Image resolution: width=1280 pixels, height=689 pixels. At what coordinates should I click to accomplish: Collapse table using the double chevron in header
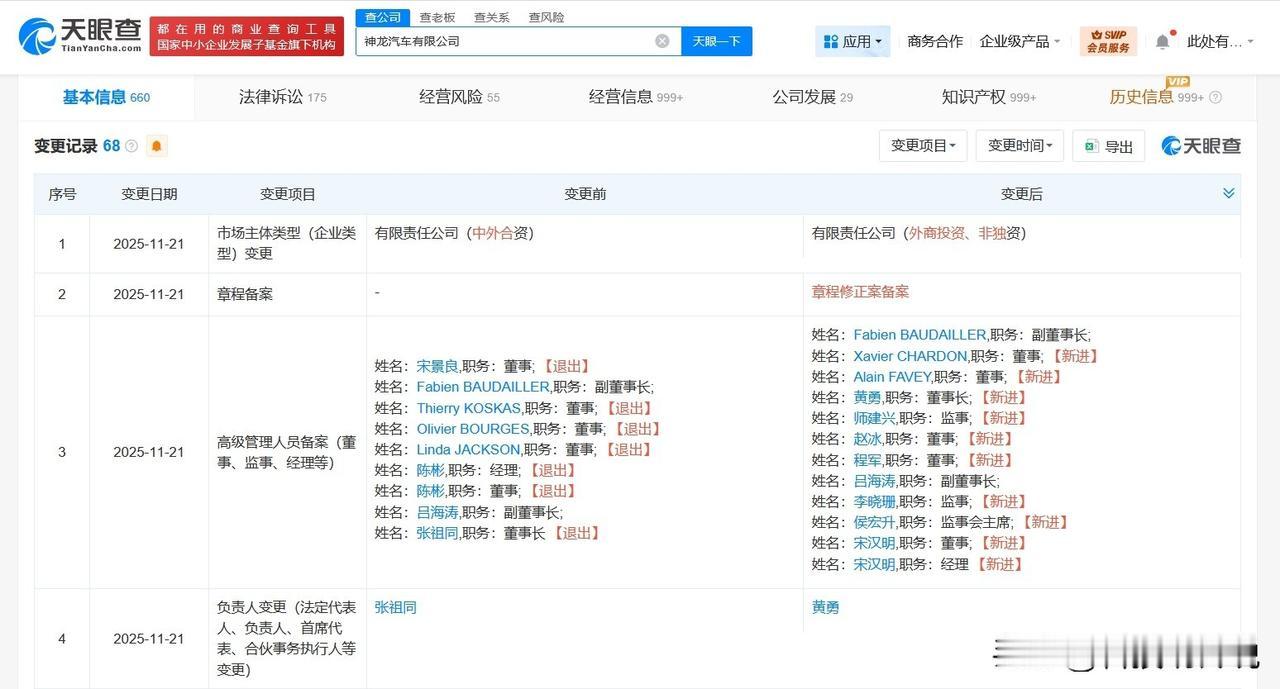tap(1229, 193)
